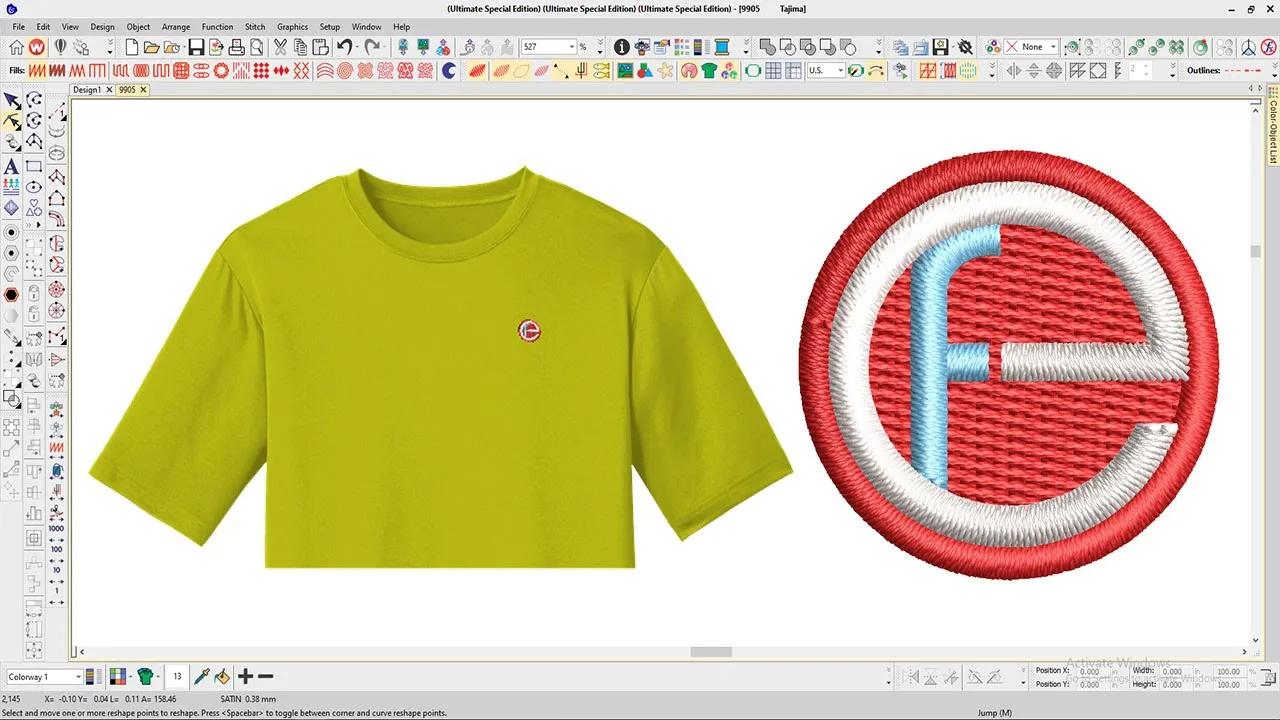Print the design with printer icon
The height and width of the screenshot is (720, 1280).
tap(237, 47)
